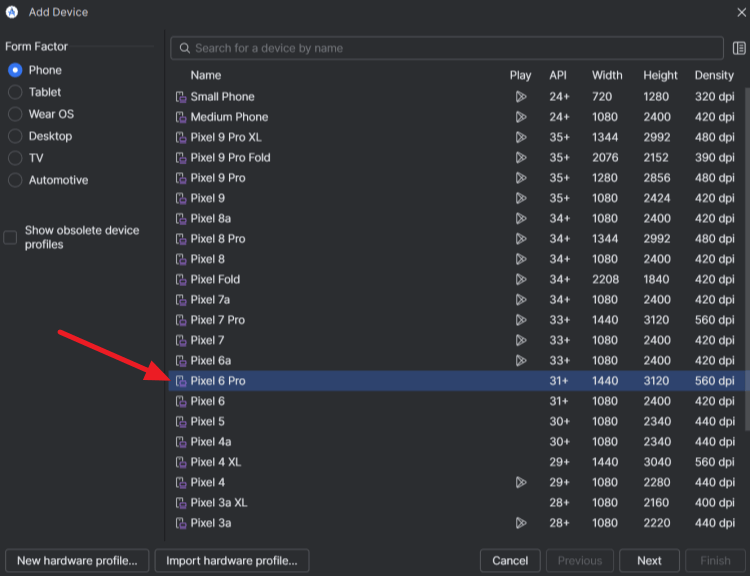The image size is (750, 576).
Task: Click Play Store icon in Medium Phone row
Action: tap(521, 117)
